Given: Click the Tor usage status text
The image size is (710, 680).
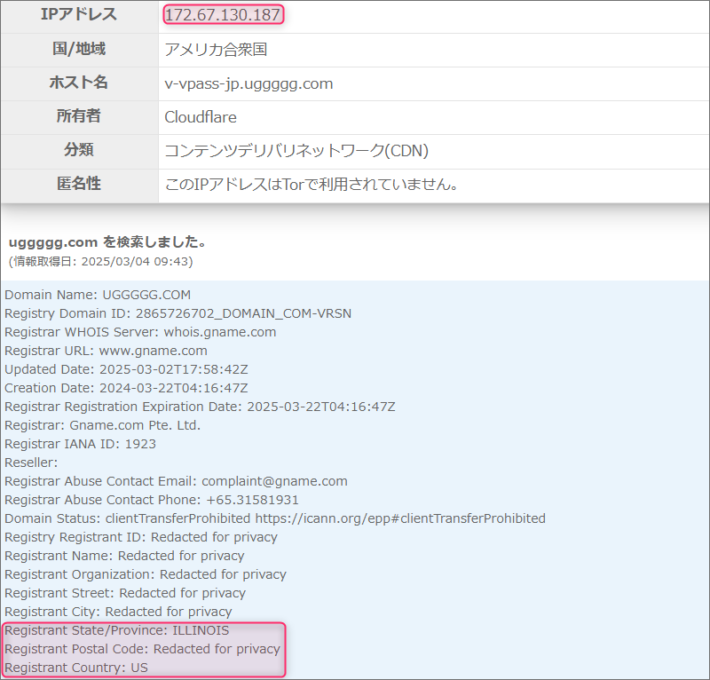Looking at the screenshot, I should 311,186.
